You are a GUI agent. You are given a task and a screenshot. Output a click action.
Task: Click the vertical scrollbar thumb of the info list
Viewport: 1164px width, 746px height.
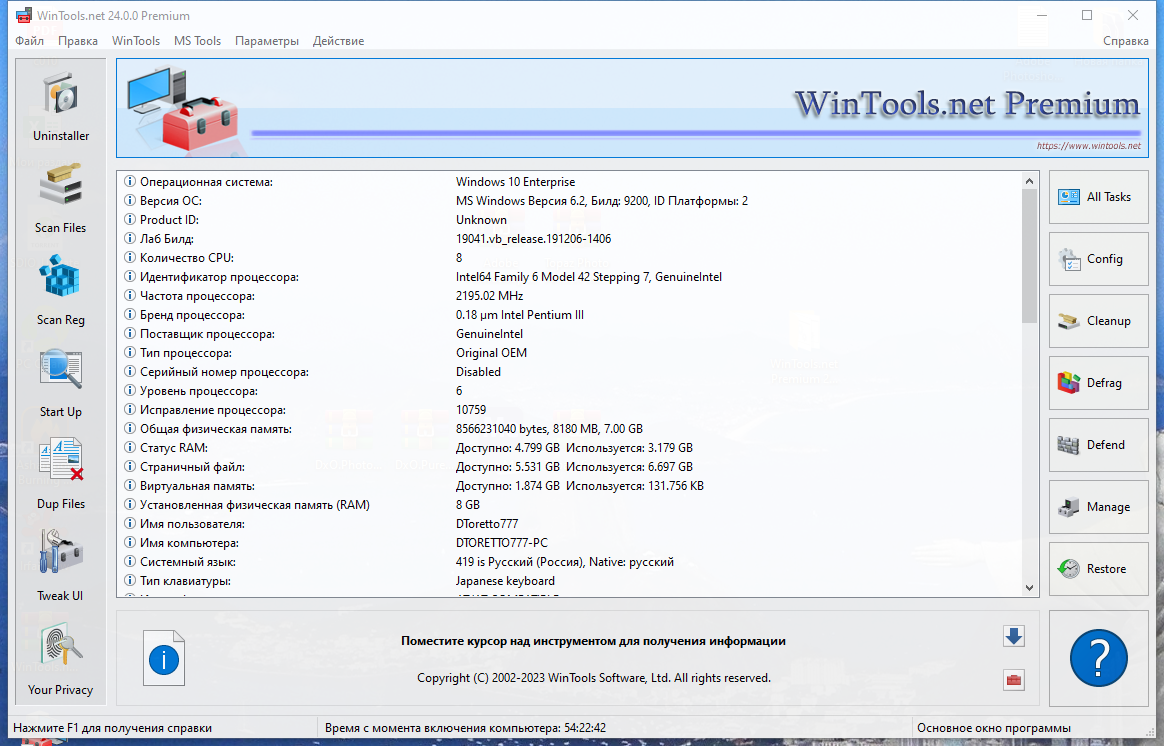(1029, 256)
